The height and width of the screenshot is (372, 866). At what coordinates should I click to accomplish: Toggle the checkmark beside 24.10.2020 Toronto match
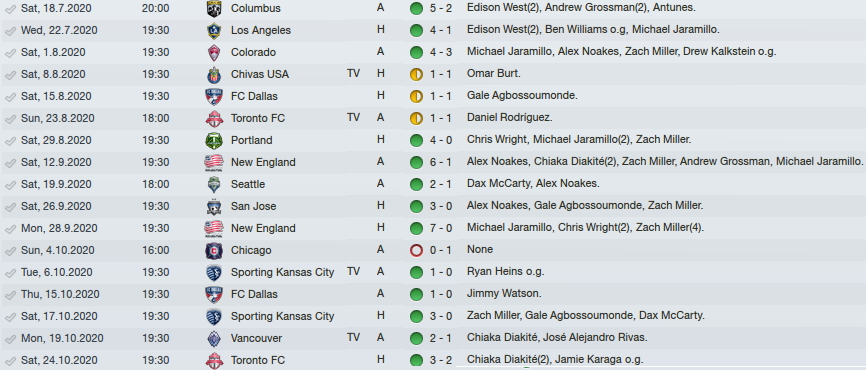pos(10,361)
